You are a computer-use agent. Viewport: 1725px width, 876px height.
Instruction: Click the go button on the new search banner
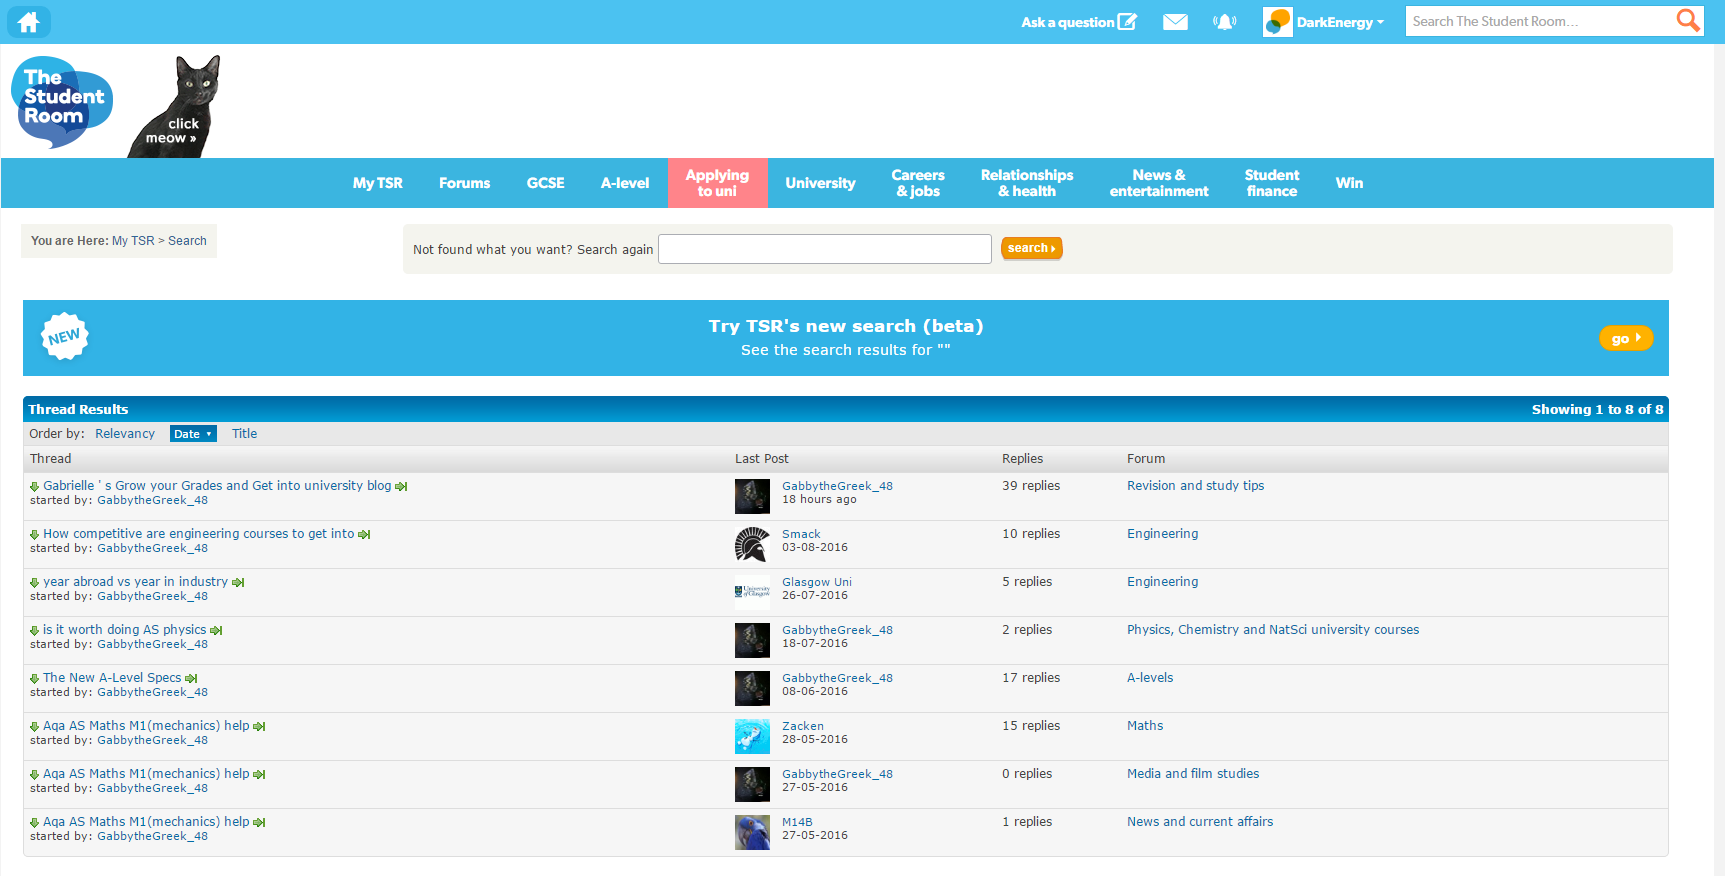(1626, 338)
